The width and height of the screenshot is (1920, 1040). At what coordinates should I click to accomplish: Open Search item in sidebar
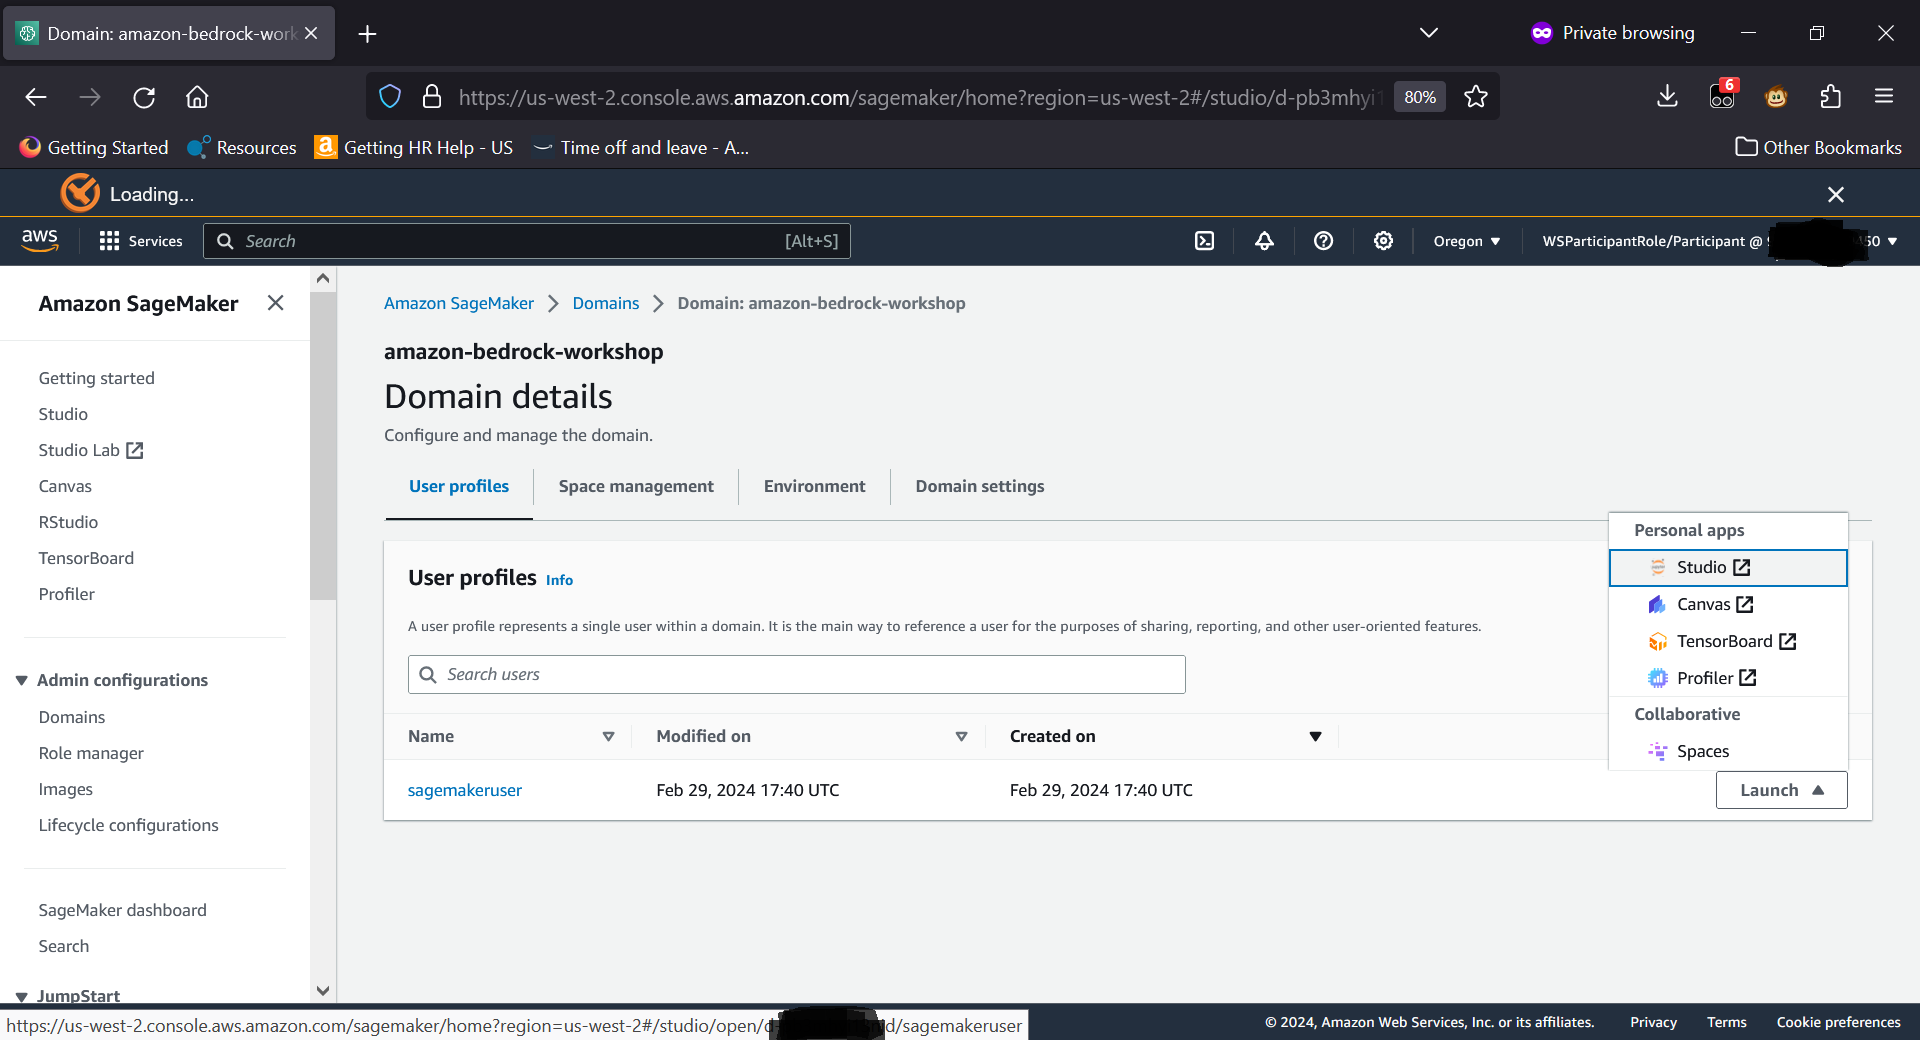(64, 946)
